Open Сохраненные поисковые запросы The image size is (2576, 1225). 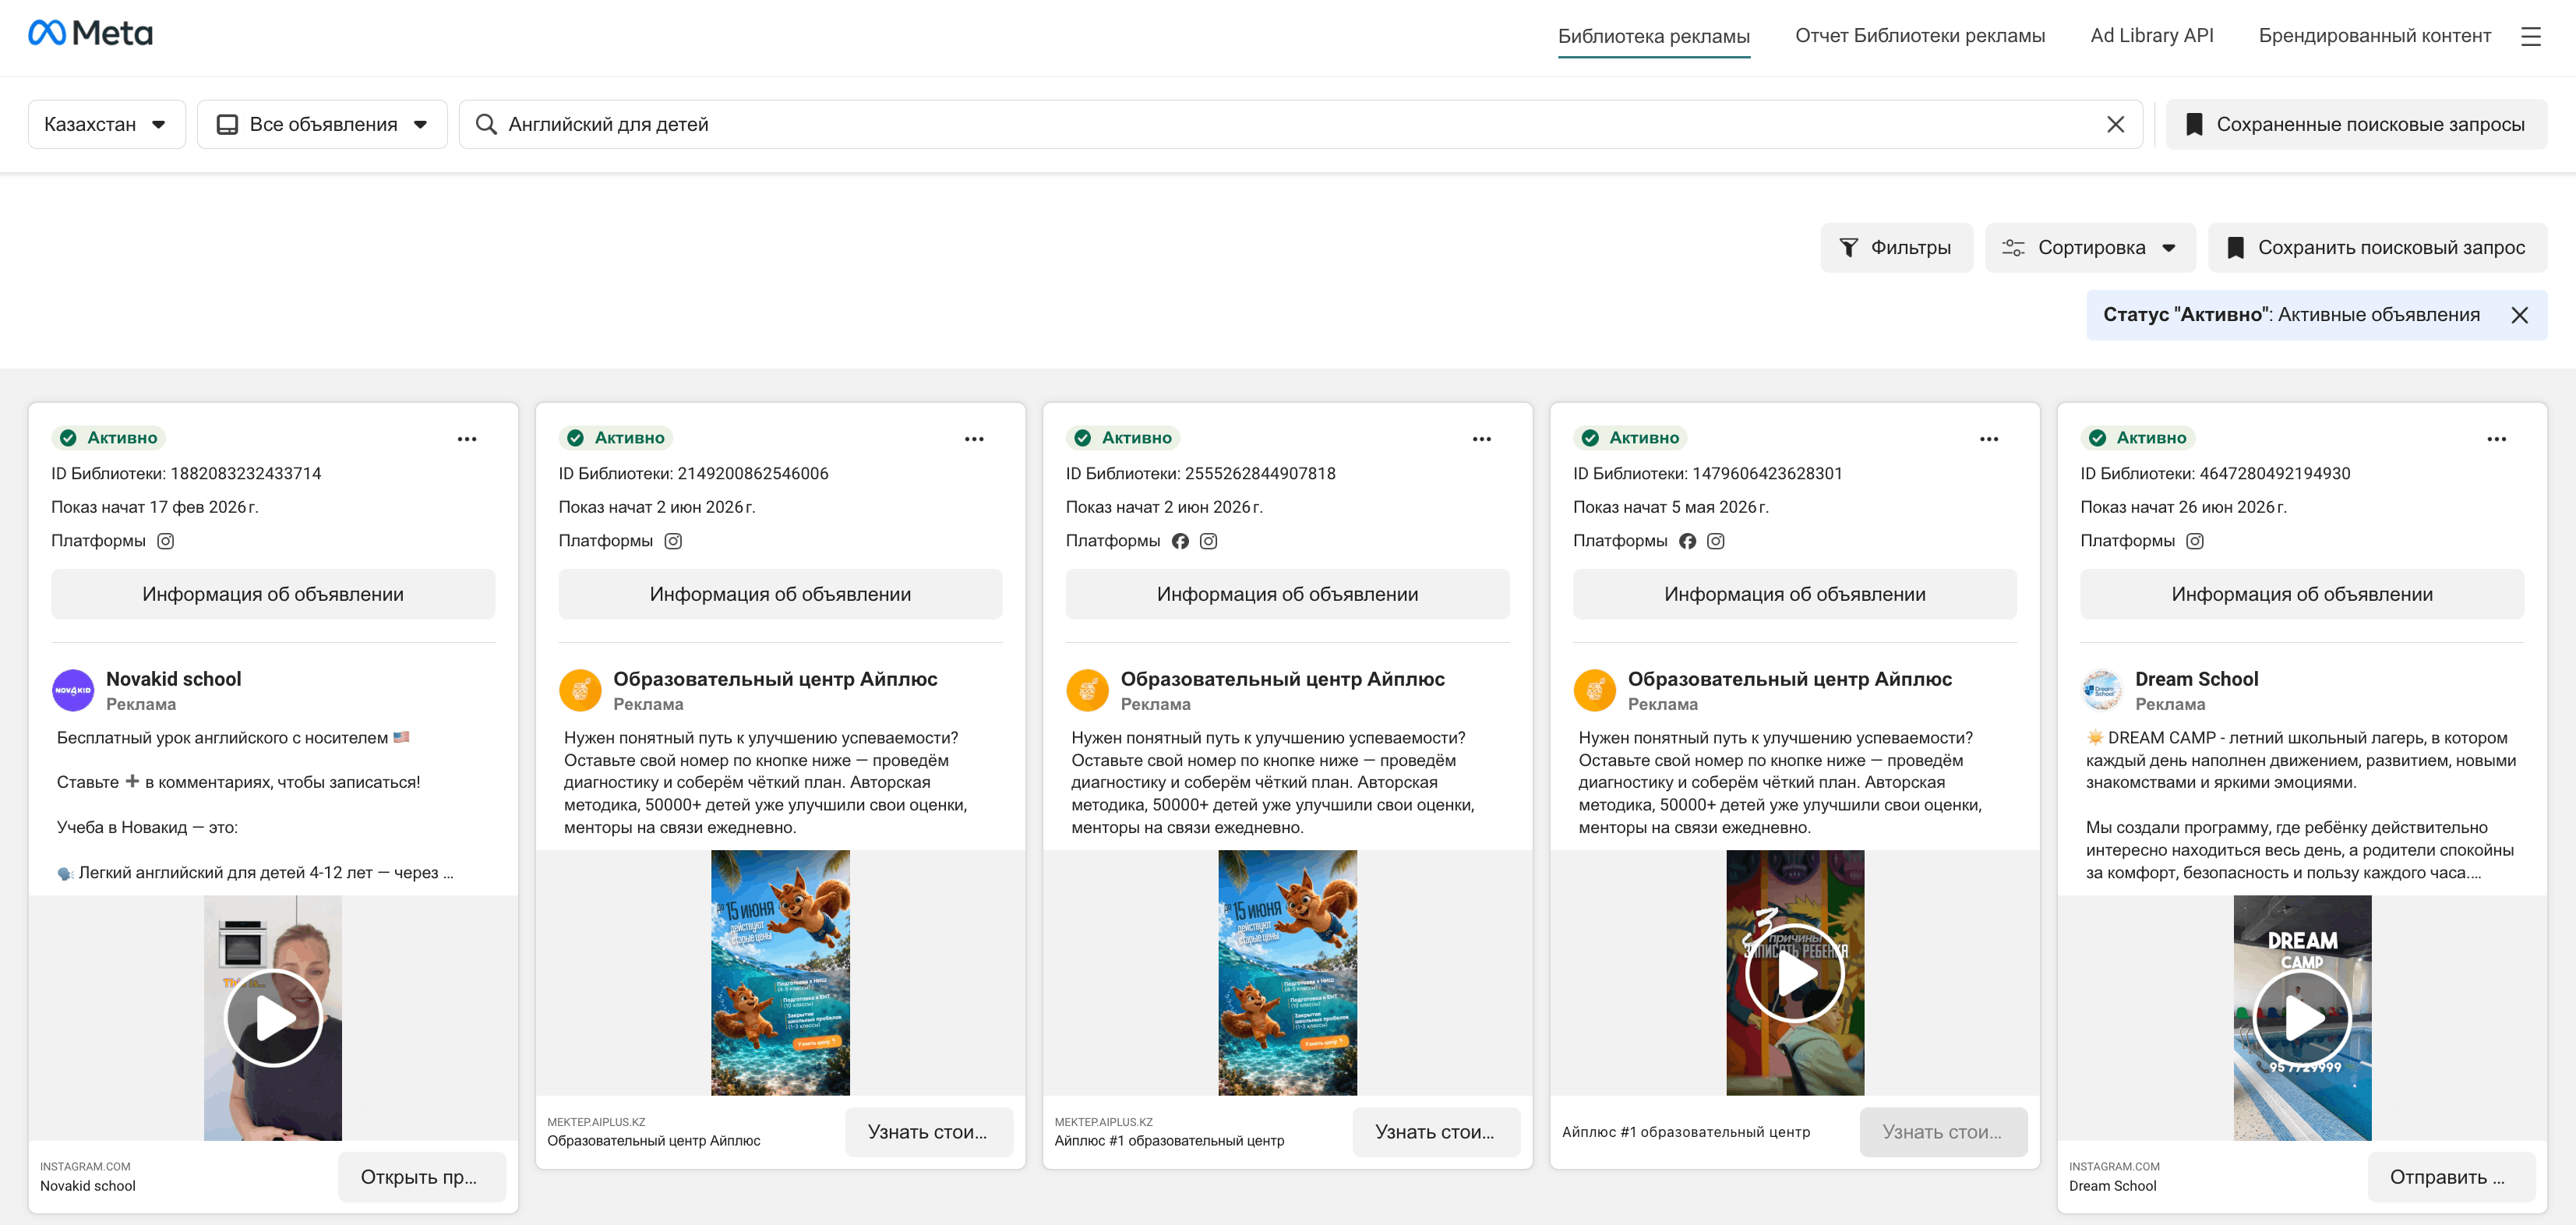2356,124
